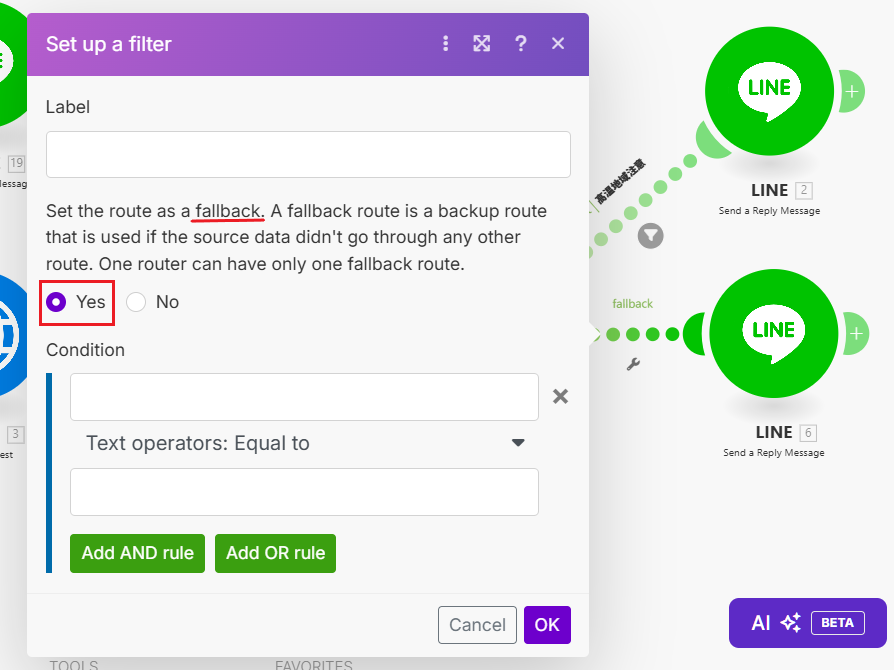Screen dimensions: 894x670
Task: Add module after LINE 2 with plus
Action: (x=852, y=91)
